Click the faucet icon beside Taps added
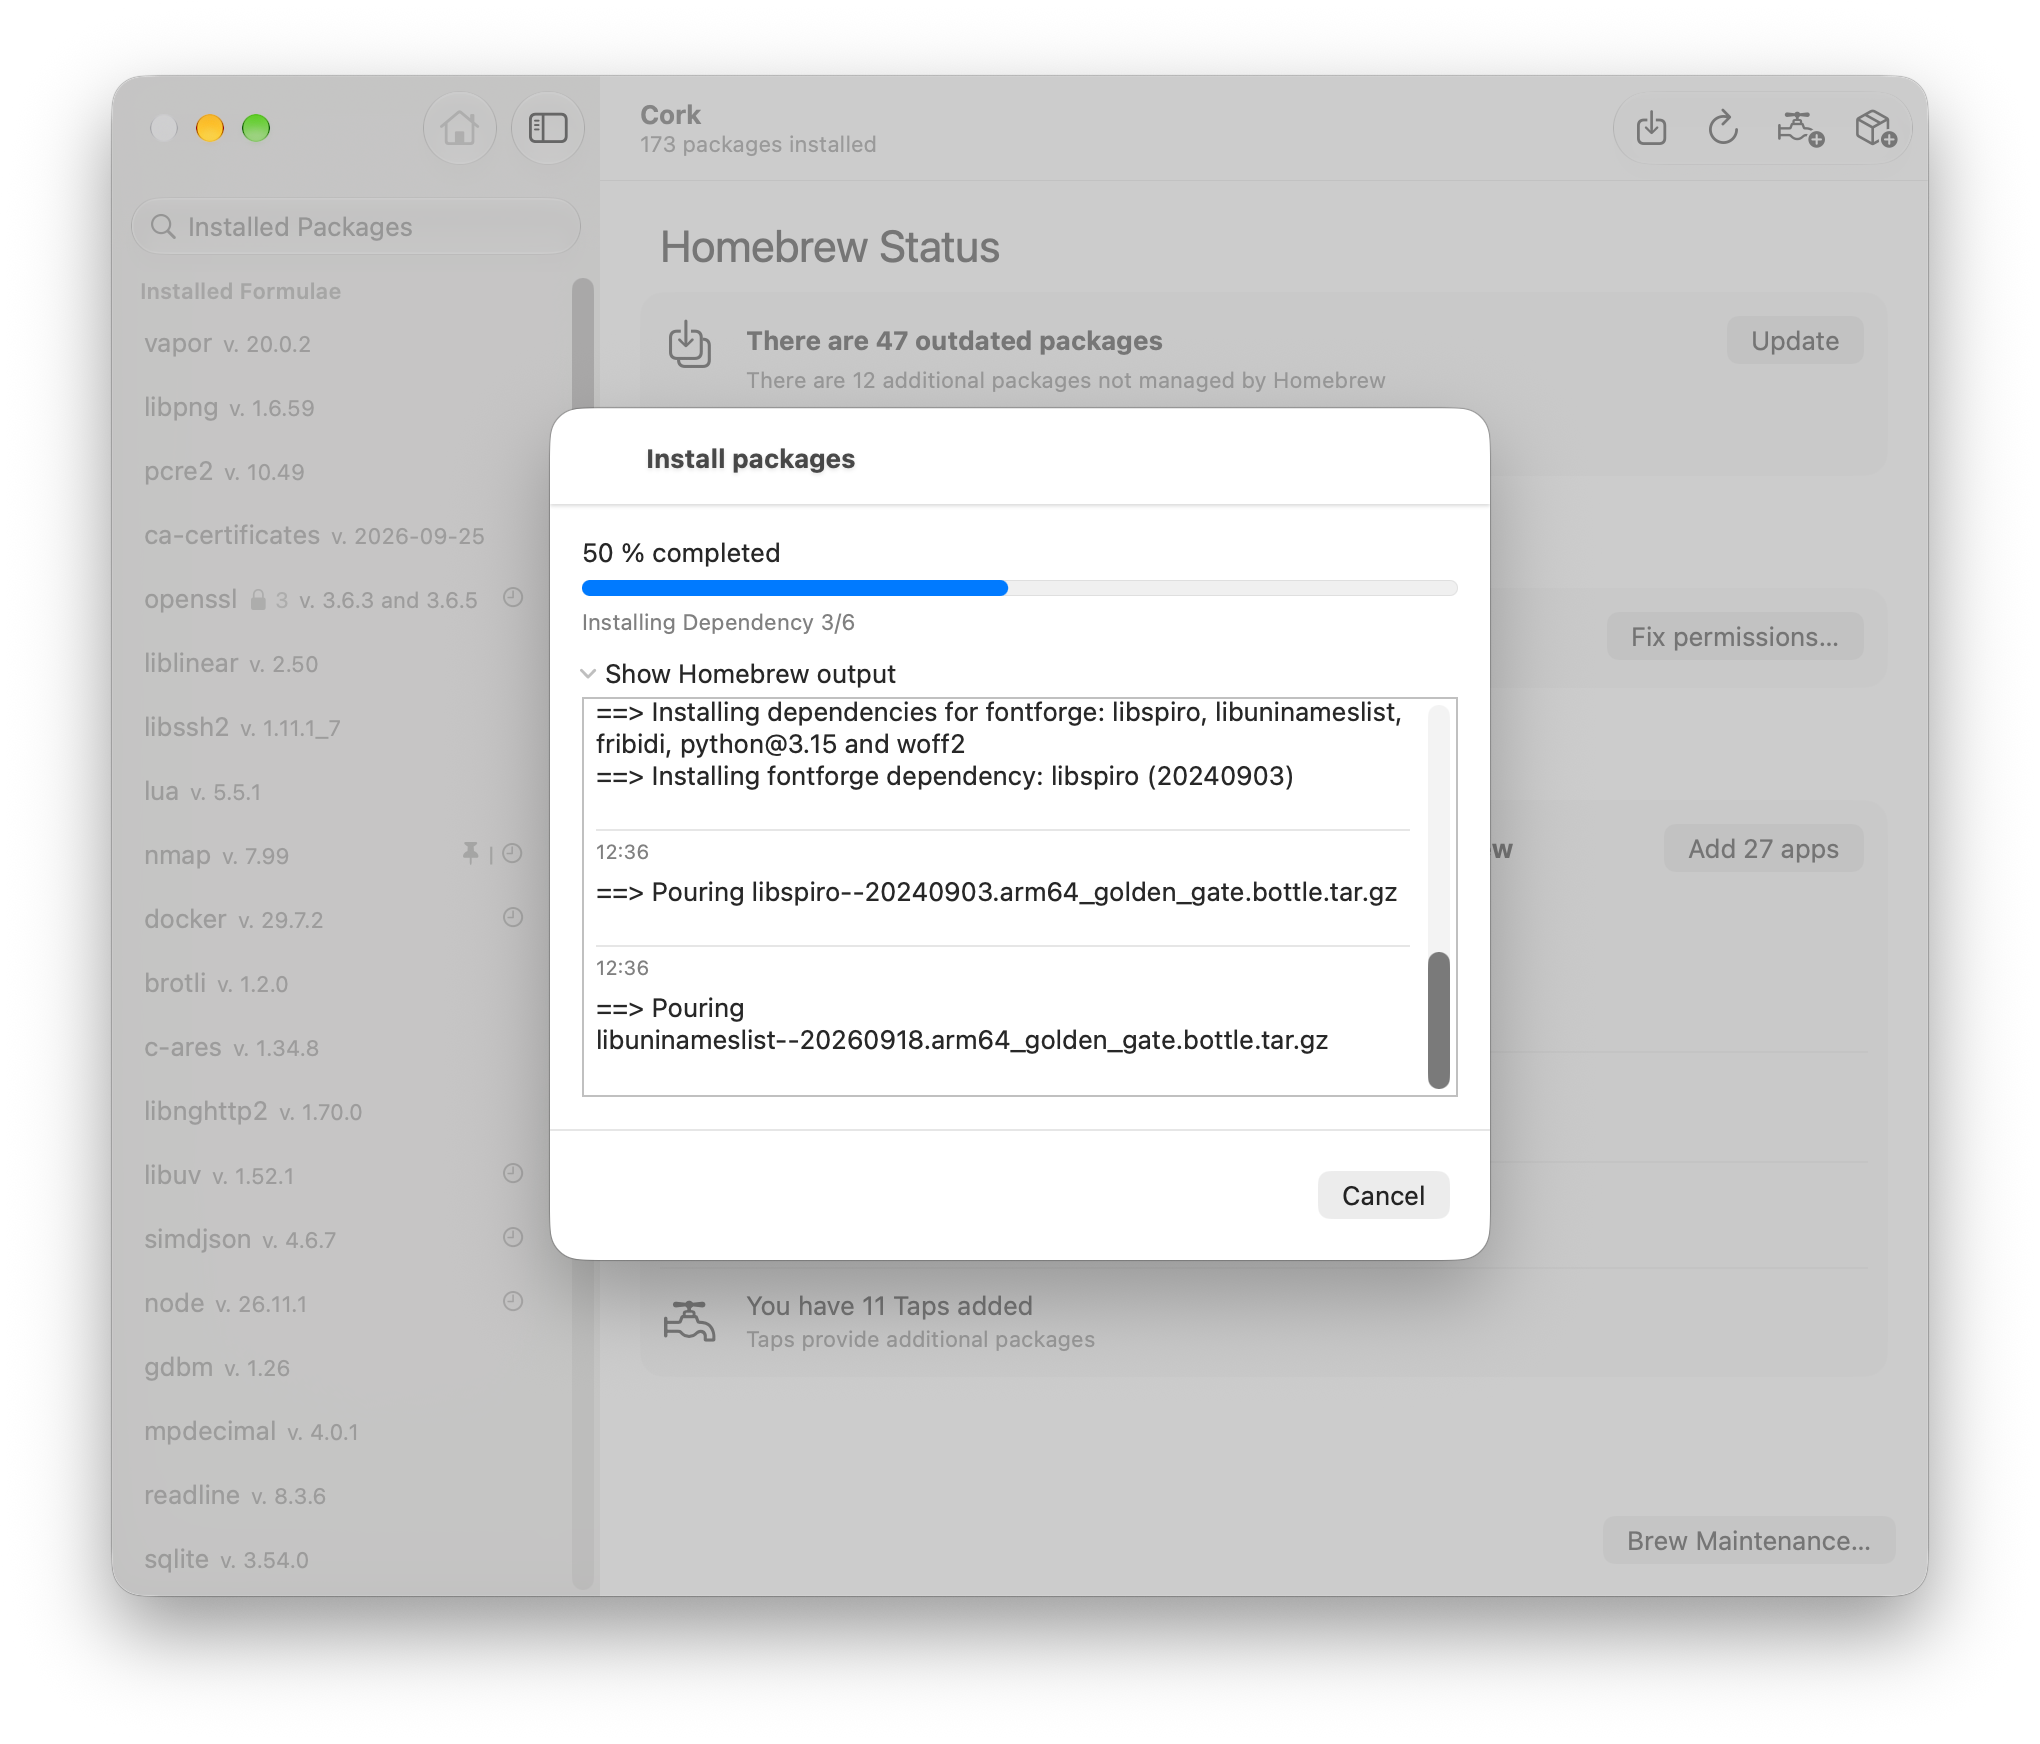 coord(689,1321)
